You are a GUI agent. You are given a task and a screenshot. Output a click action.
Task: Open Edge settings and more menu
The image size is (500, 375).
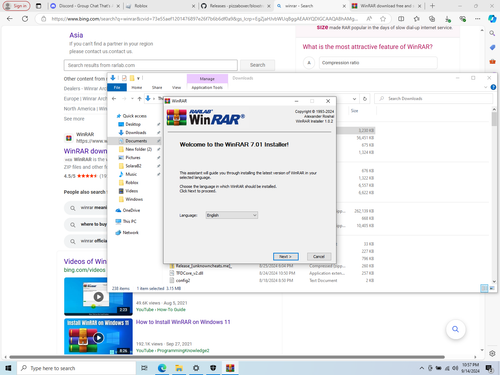click(x=478, y=19)
